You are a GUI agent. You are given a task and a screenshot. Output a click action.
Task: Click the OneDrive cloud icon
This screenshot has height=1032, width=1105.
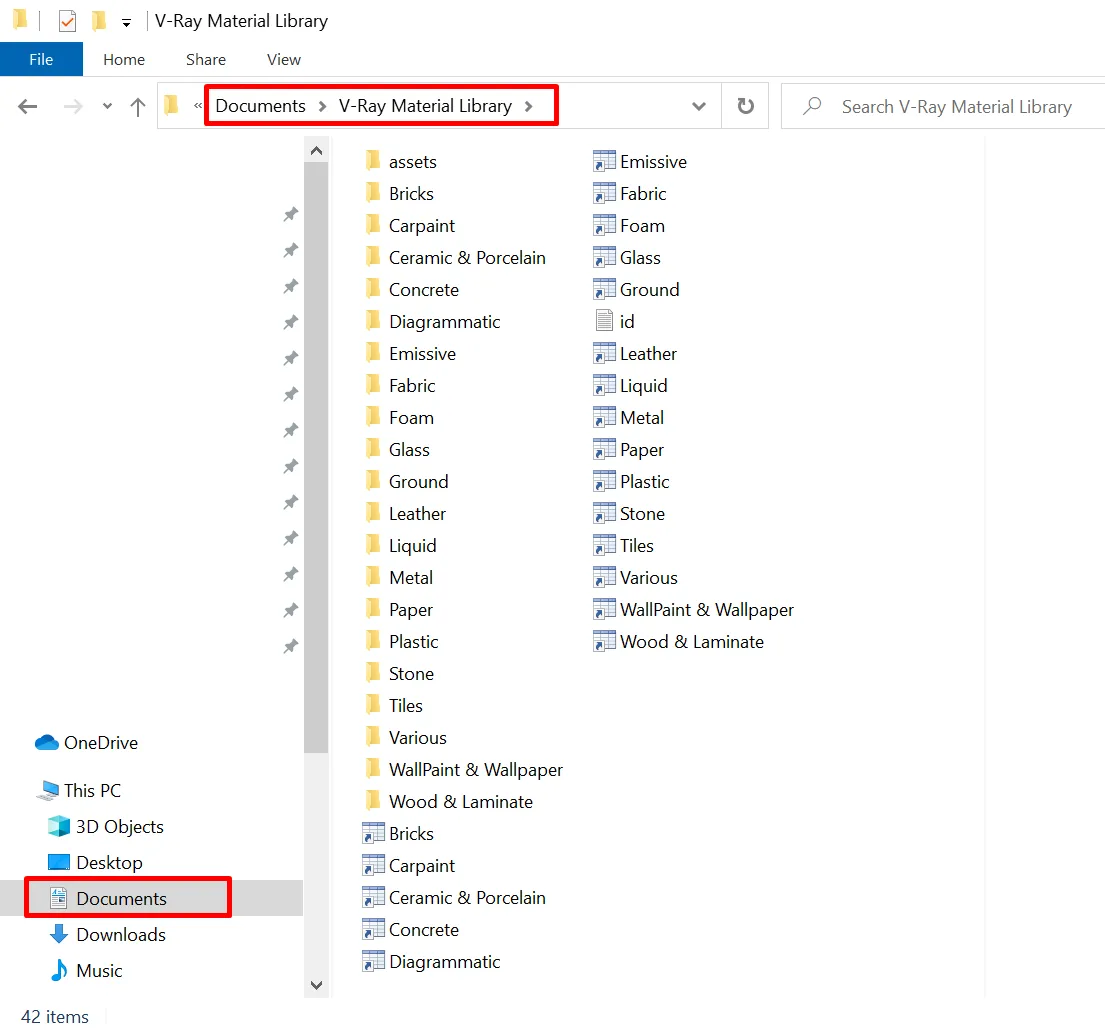(47, 743)
